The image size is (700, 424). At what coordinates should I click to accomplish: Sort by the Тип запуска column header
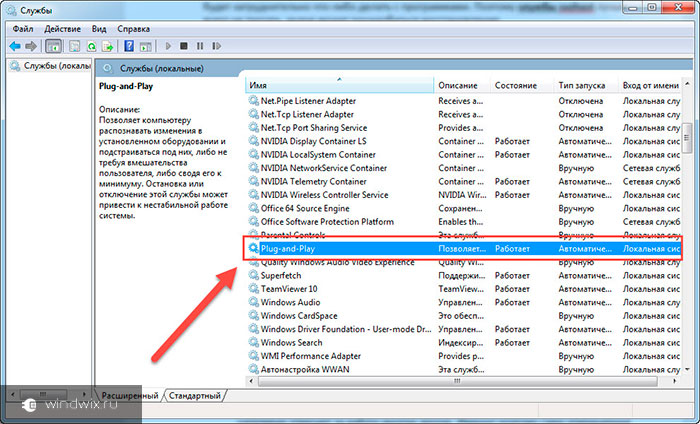pyautogui.click(x=585, y=86)
